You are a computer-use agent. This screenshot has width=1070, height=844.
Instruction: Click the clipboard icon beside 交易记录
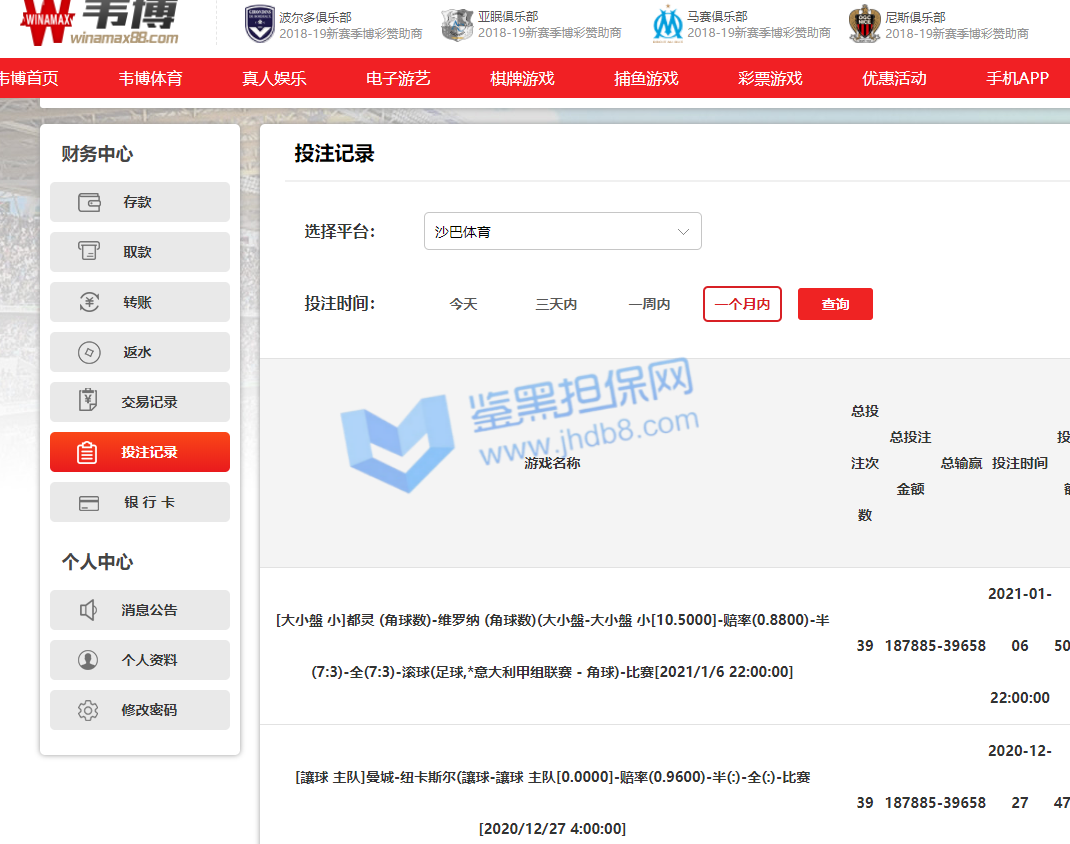pyautogui.click(x=89, y=402)
